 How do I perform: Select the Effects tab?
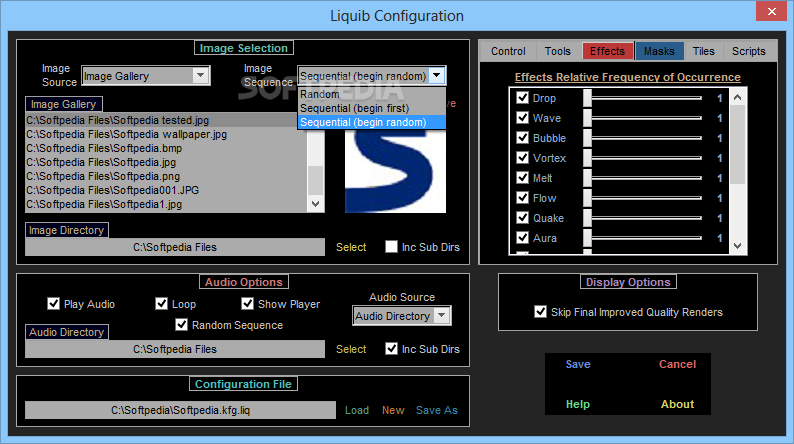coord(607,51)
